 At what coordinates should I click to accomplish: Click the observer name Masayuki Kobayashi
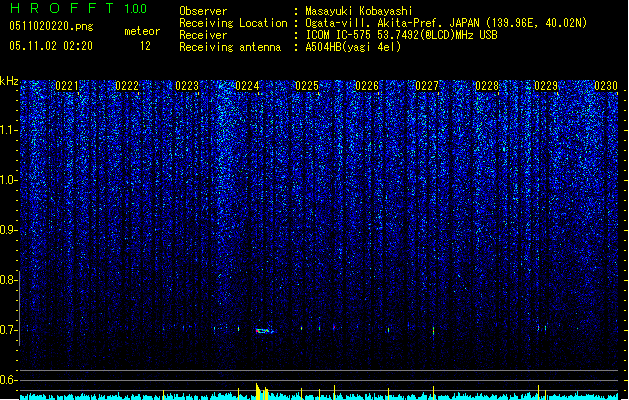pyautogui.click(x=359, y=11)
